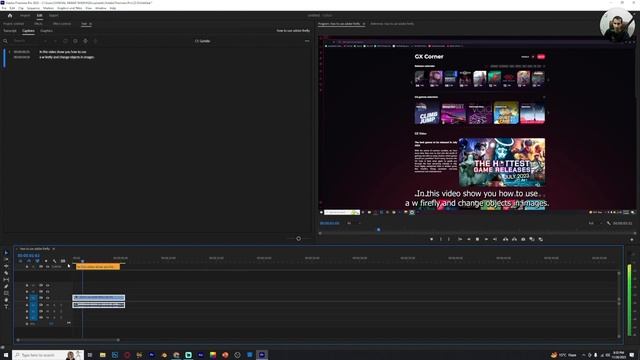The width and height of the screenshot is (640, 360).
Task: Select the orange caption clip on timeline
Action: pos(98,267)
